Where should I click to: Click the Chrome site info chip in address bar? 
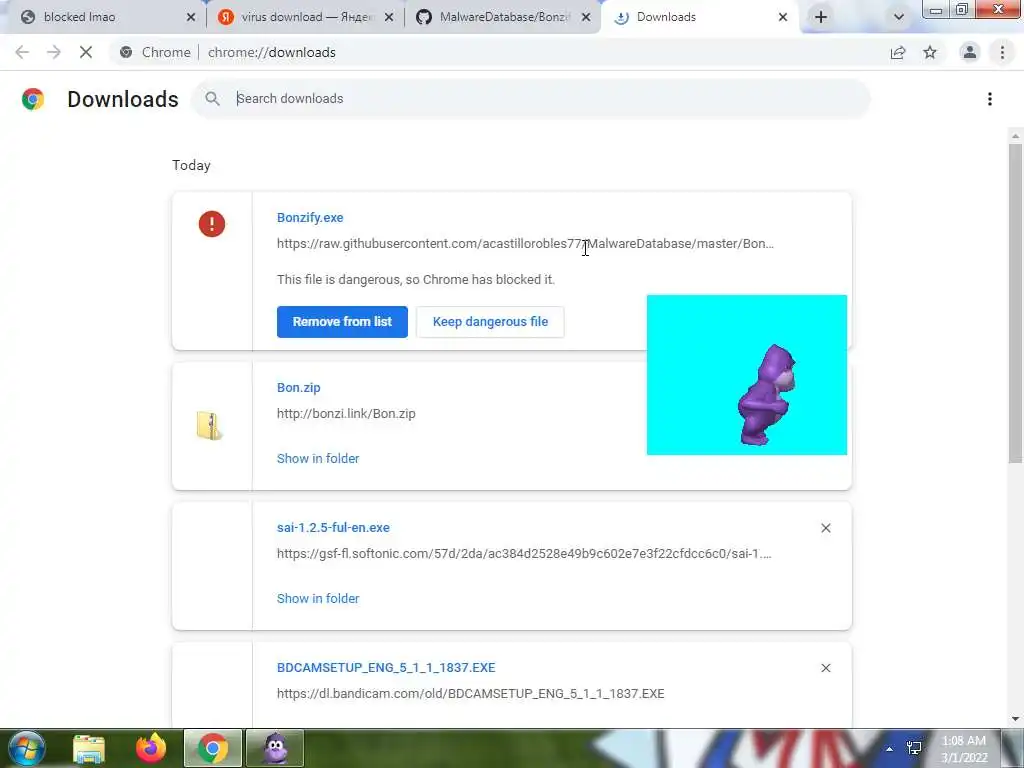coord(155,52)
